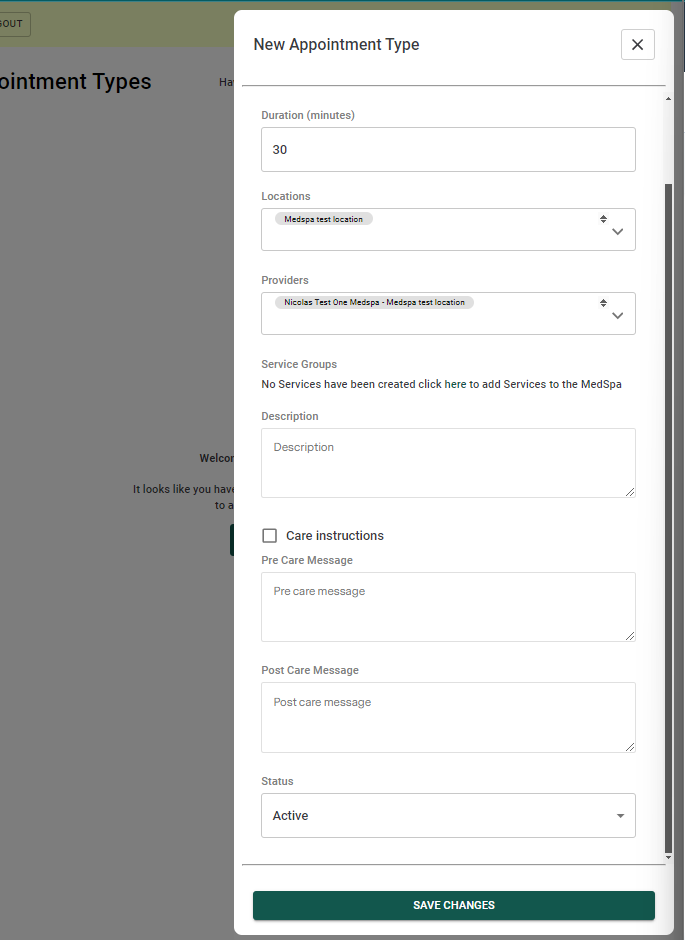Click the Post Care Message text area
This screenshot has width=685, height=940.
448,717
